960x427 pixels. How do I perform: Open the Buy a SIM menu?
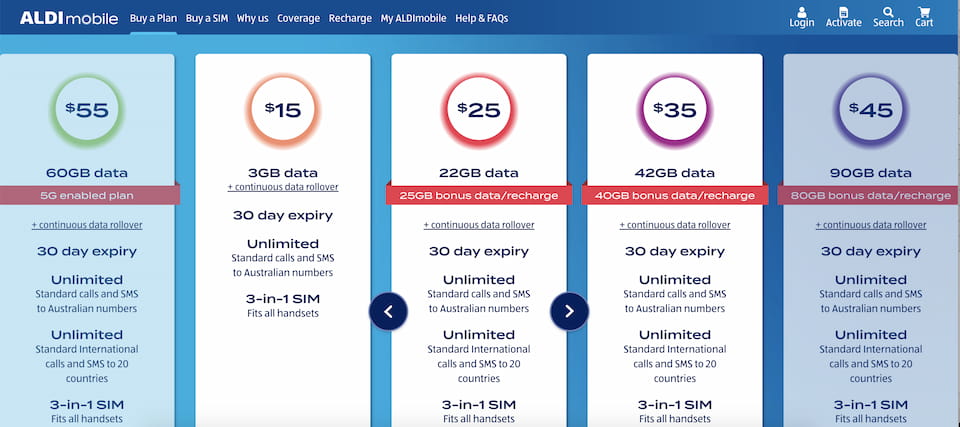point(205,18)
